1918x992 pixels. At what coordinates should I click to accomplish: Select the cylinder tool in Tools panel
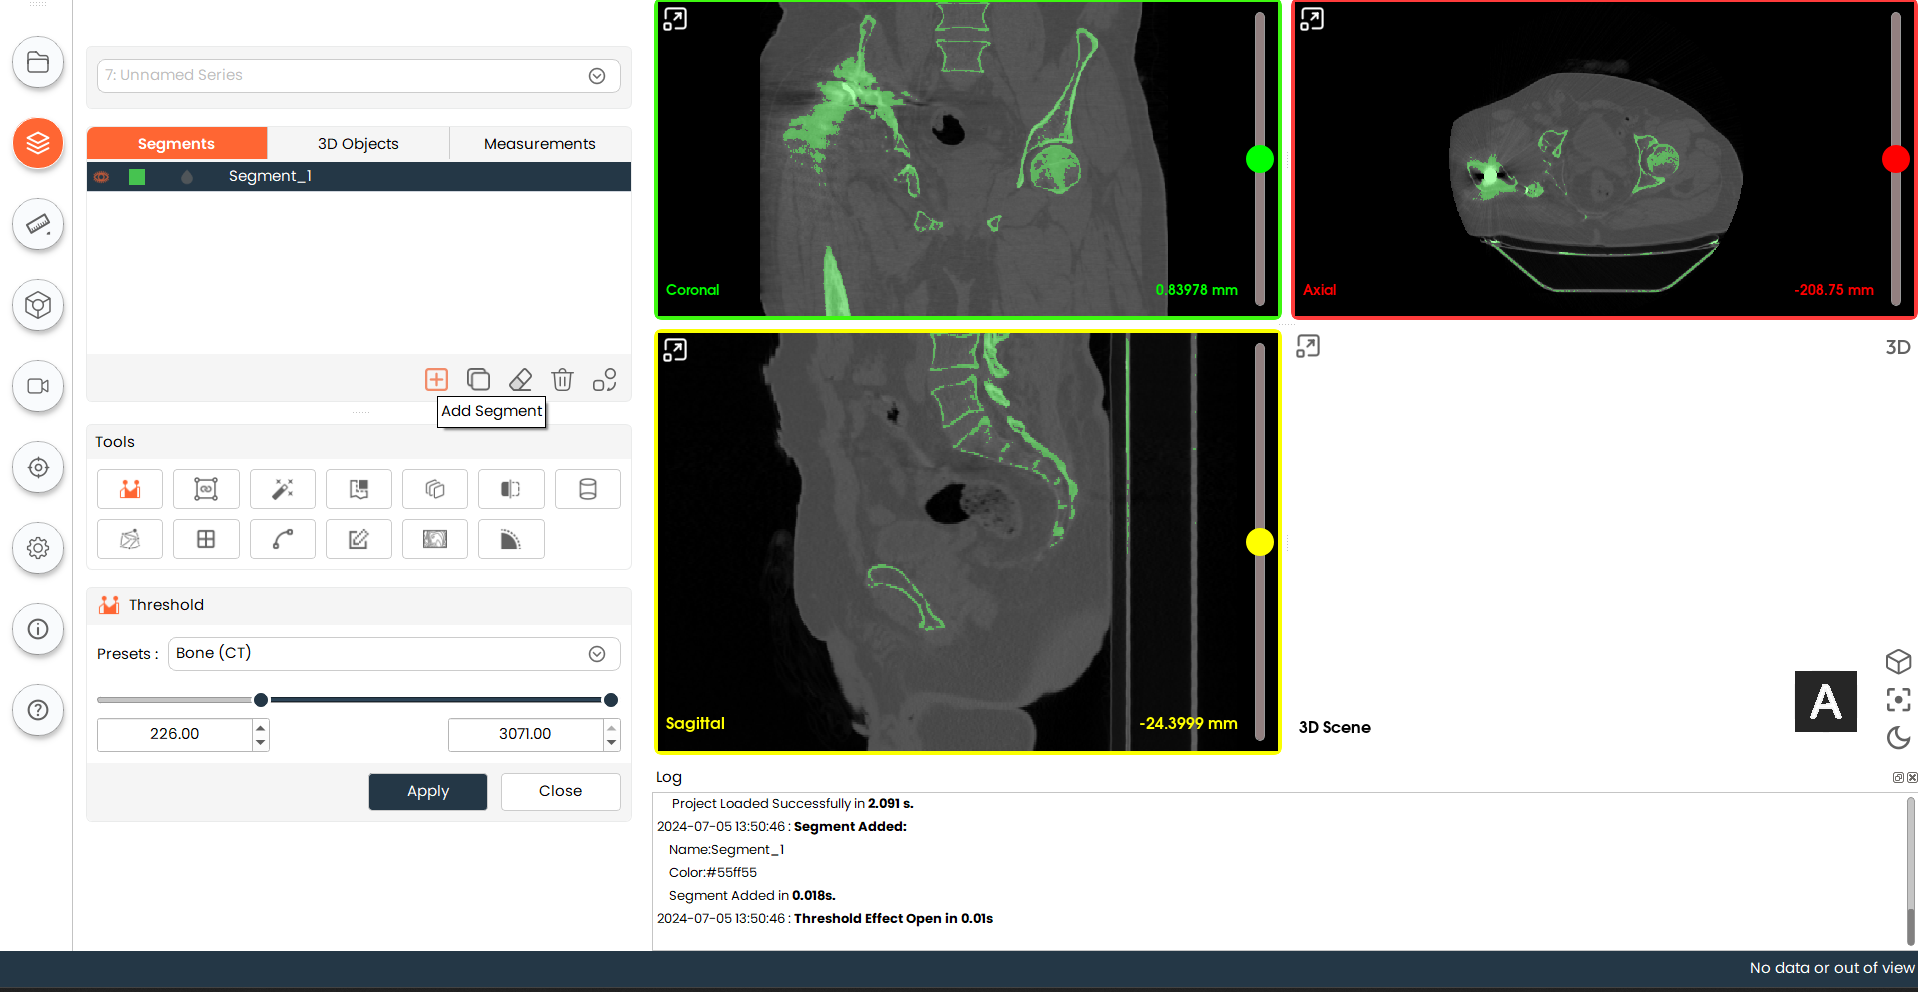pyautogui.click(x=588, y=489)
